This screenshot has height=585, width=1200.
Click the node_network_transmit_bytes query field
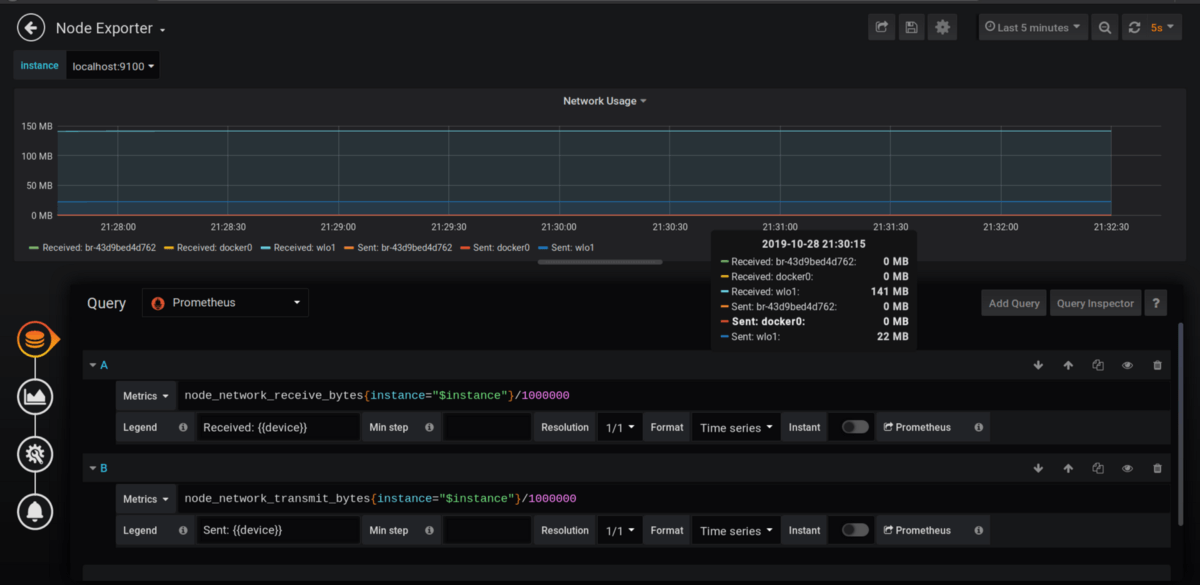click(673, 499)
